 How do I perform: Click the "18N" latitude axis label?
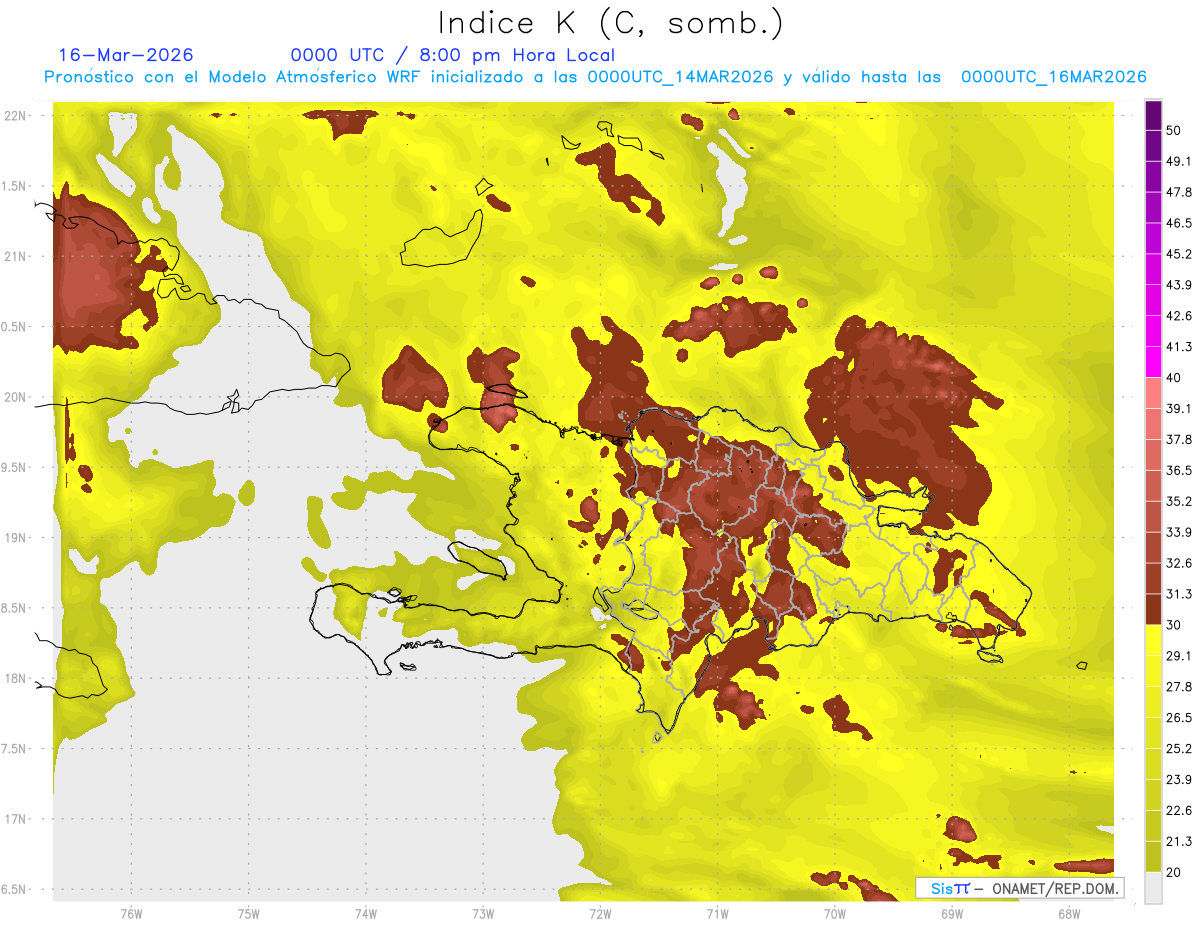point(14,679)
